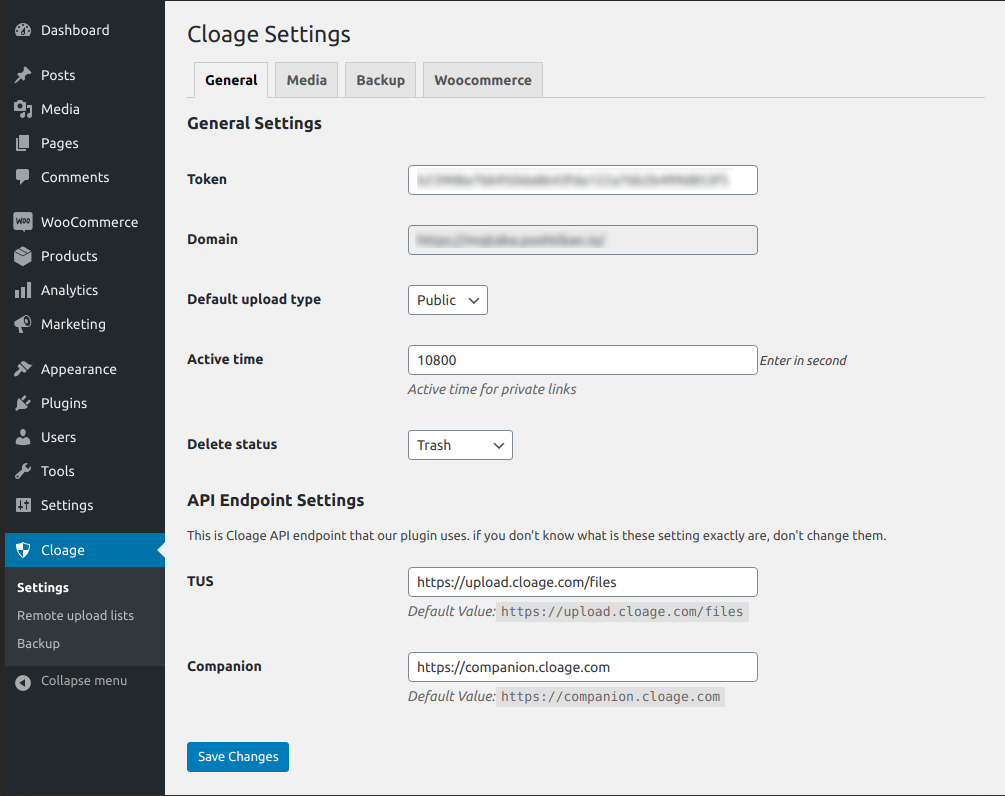
Task: Switch to the Media settings tab
Action: click(x=306, y=80)
